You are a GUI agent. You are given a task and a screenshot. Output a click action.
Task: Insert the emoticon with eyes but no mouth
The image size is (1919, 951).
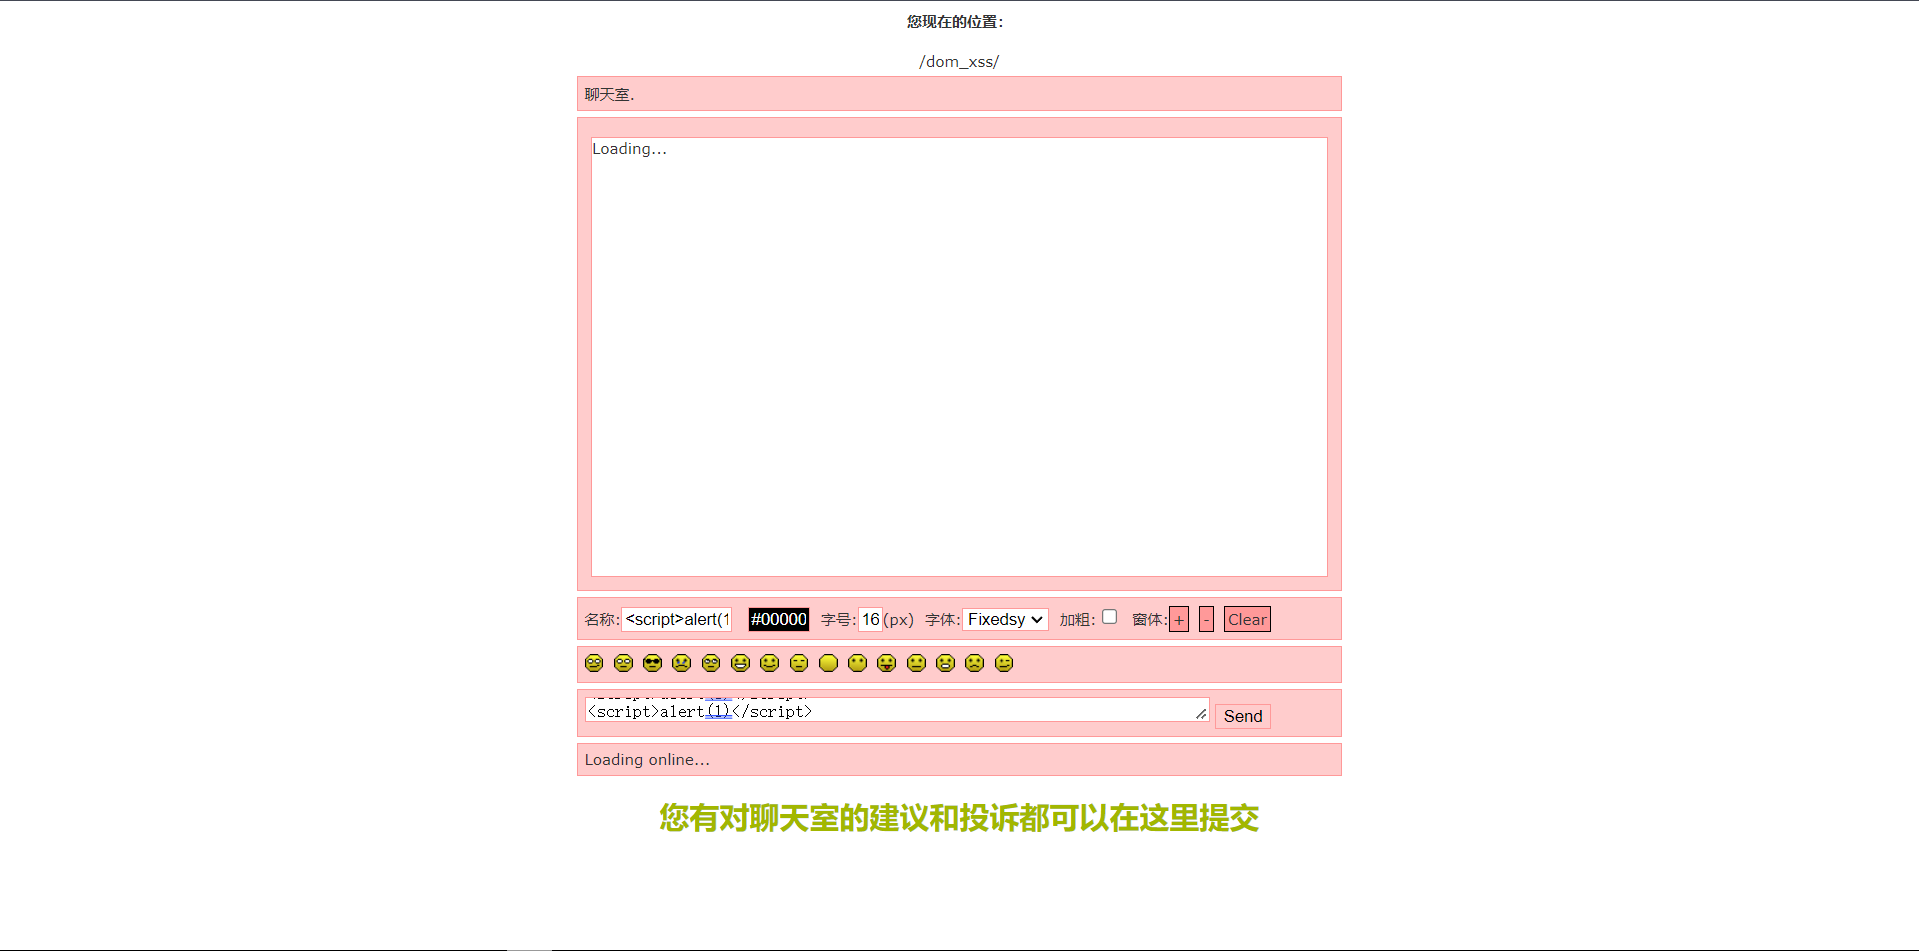tap(857, 663)
